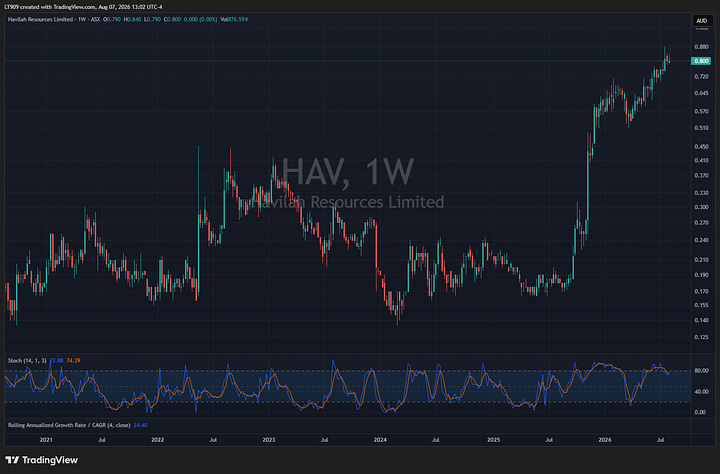This screenshot has height=474, width=720.
Task: Click the latest weekly candle near 0.800
Action: click(669, 59)
